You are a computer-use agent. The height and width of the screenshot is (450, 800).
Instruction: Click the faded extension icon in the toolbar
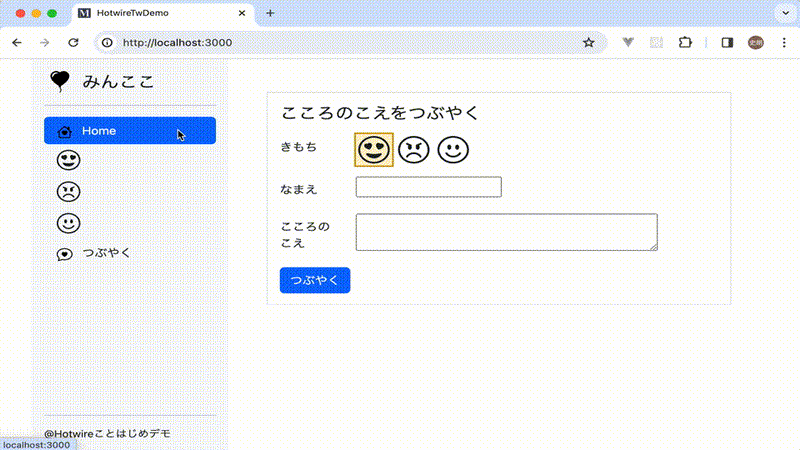tap(656, 42)
